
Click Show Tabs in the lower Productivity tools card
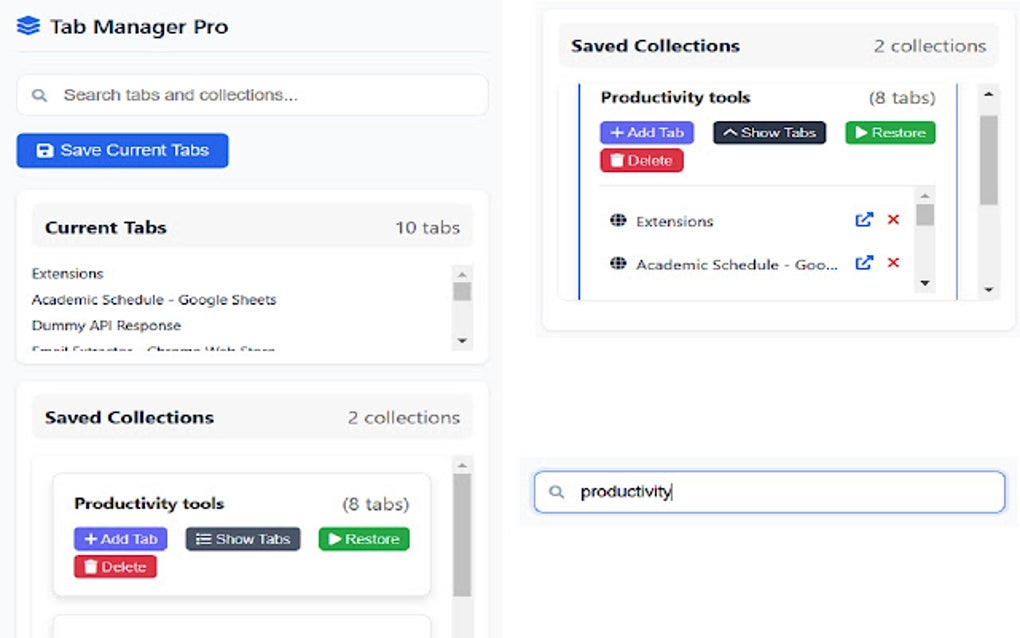click(x=242, y=539)
